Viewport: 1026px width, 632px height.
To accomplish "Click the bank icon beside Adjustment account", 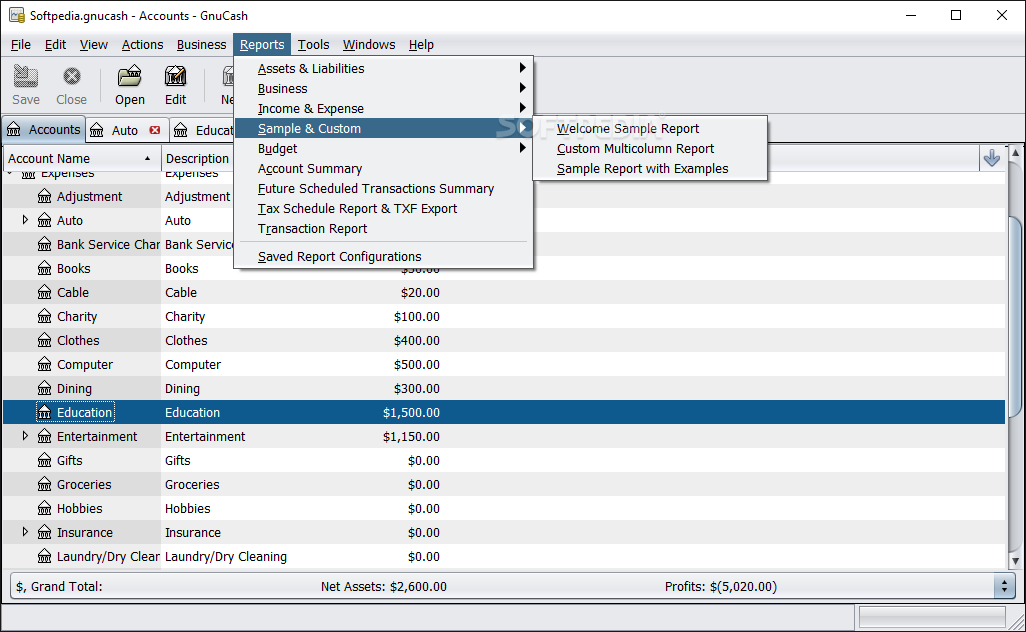I will (x=44, y=196).
